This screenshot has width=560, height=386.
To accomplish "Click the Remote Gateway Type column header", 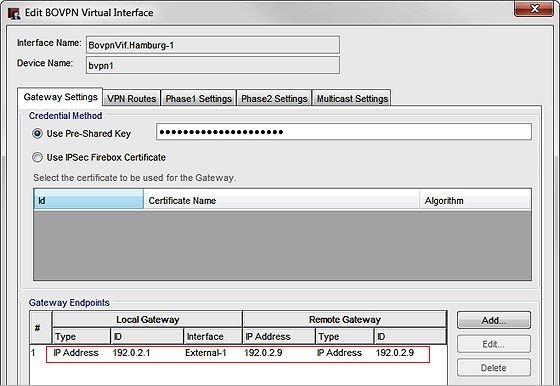I will pos(345,336).
